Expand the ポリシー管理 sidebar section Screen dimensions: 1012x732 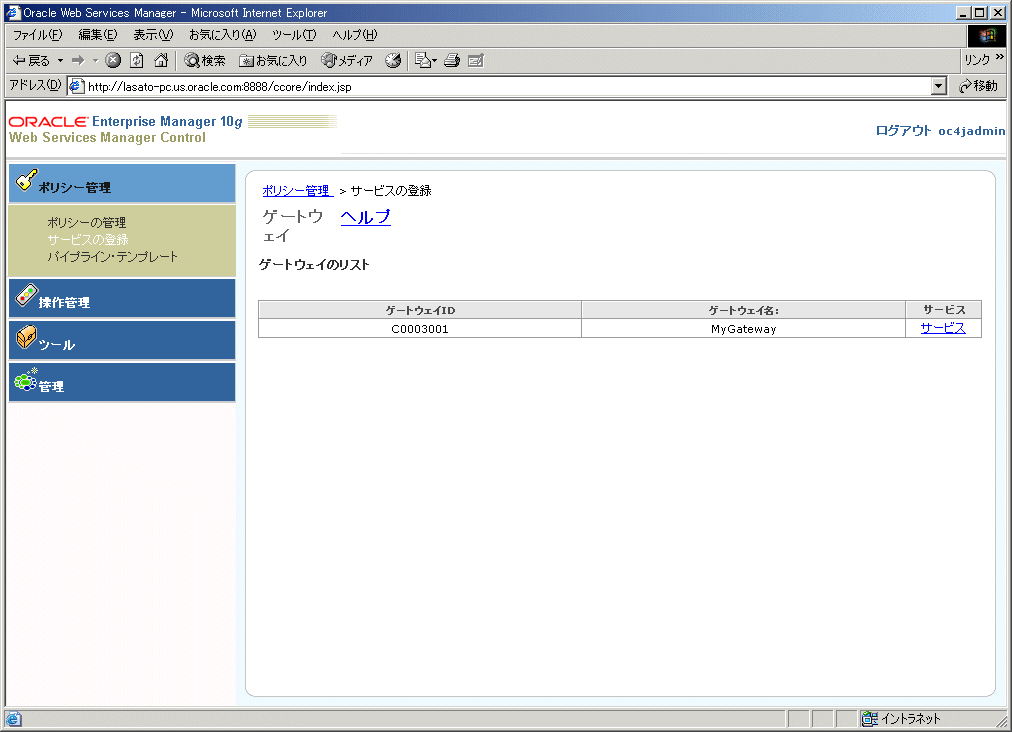(122, 183)
